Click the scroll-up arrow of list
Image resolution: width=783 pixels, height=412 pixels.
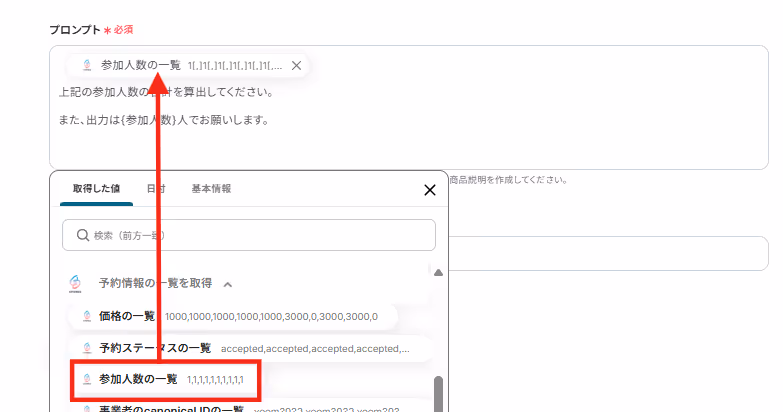pos(438,273)
